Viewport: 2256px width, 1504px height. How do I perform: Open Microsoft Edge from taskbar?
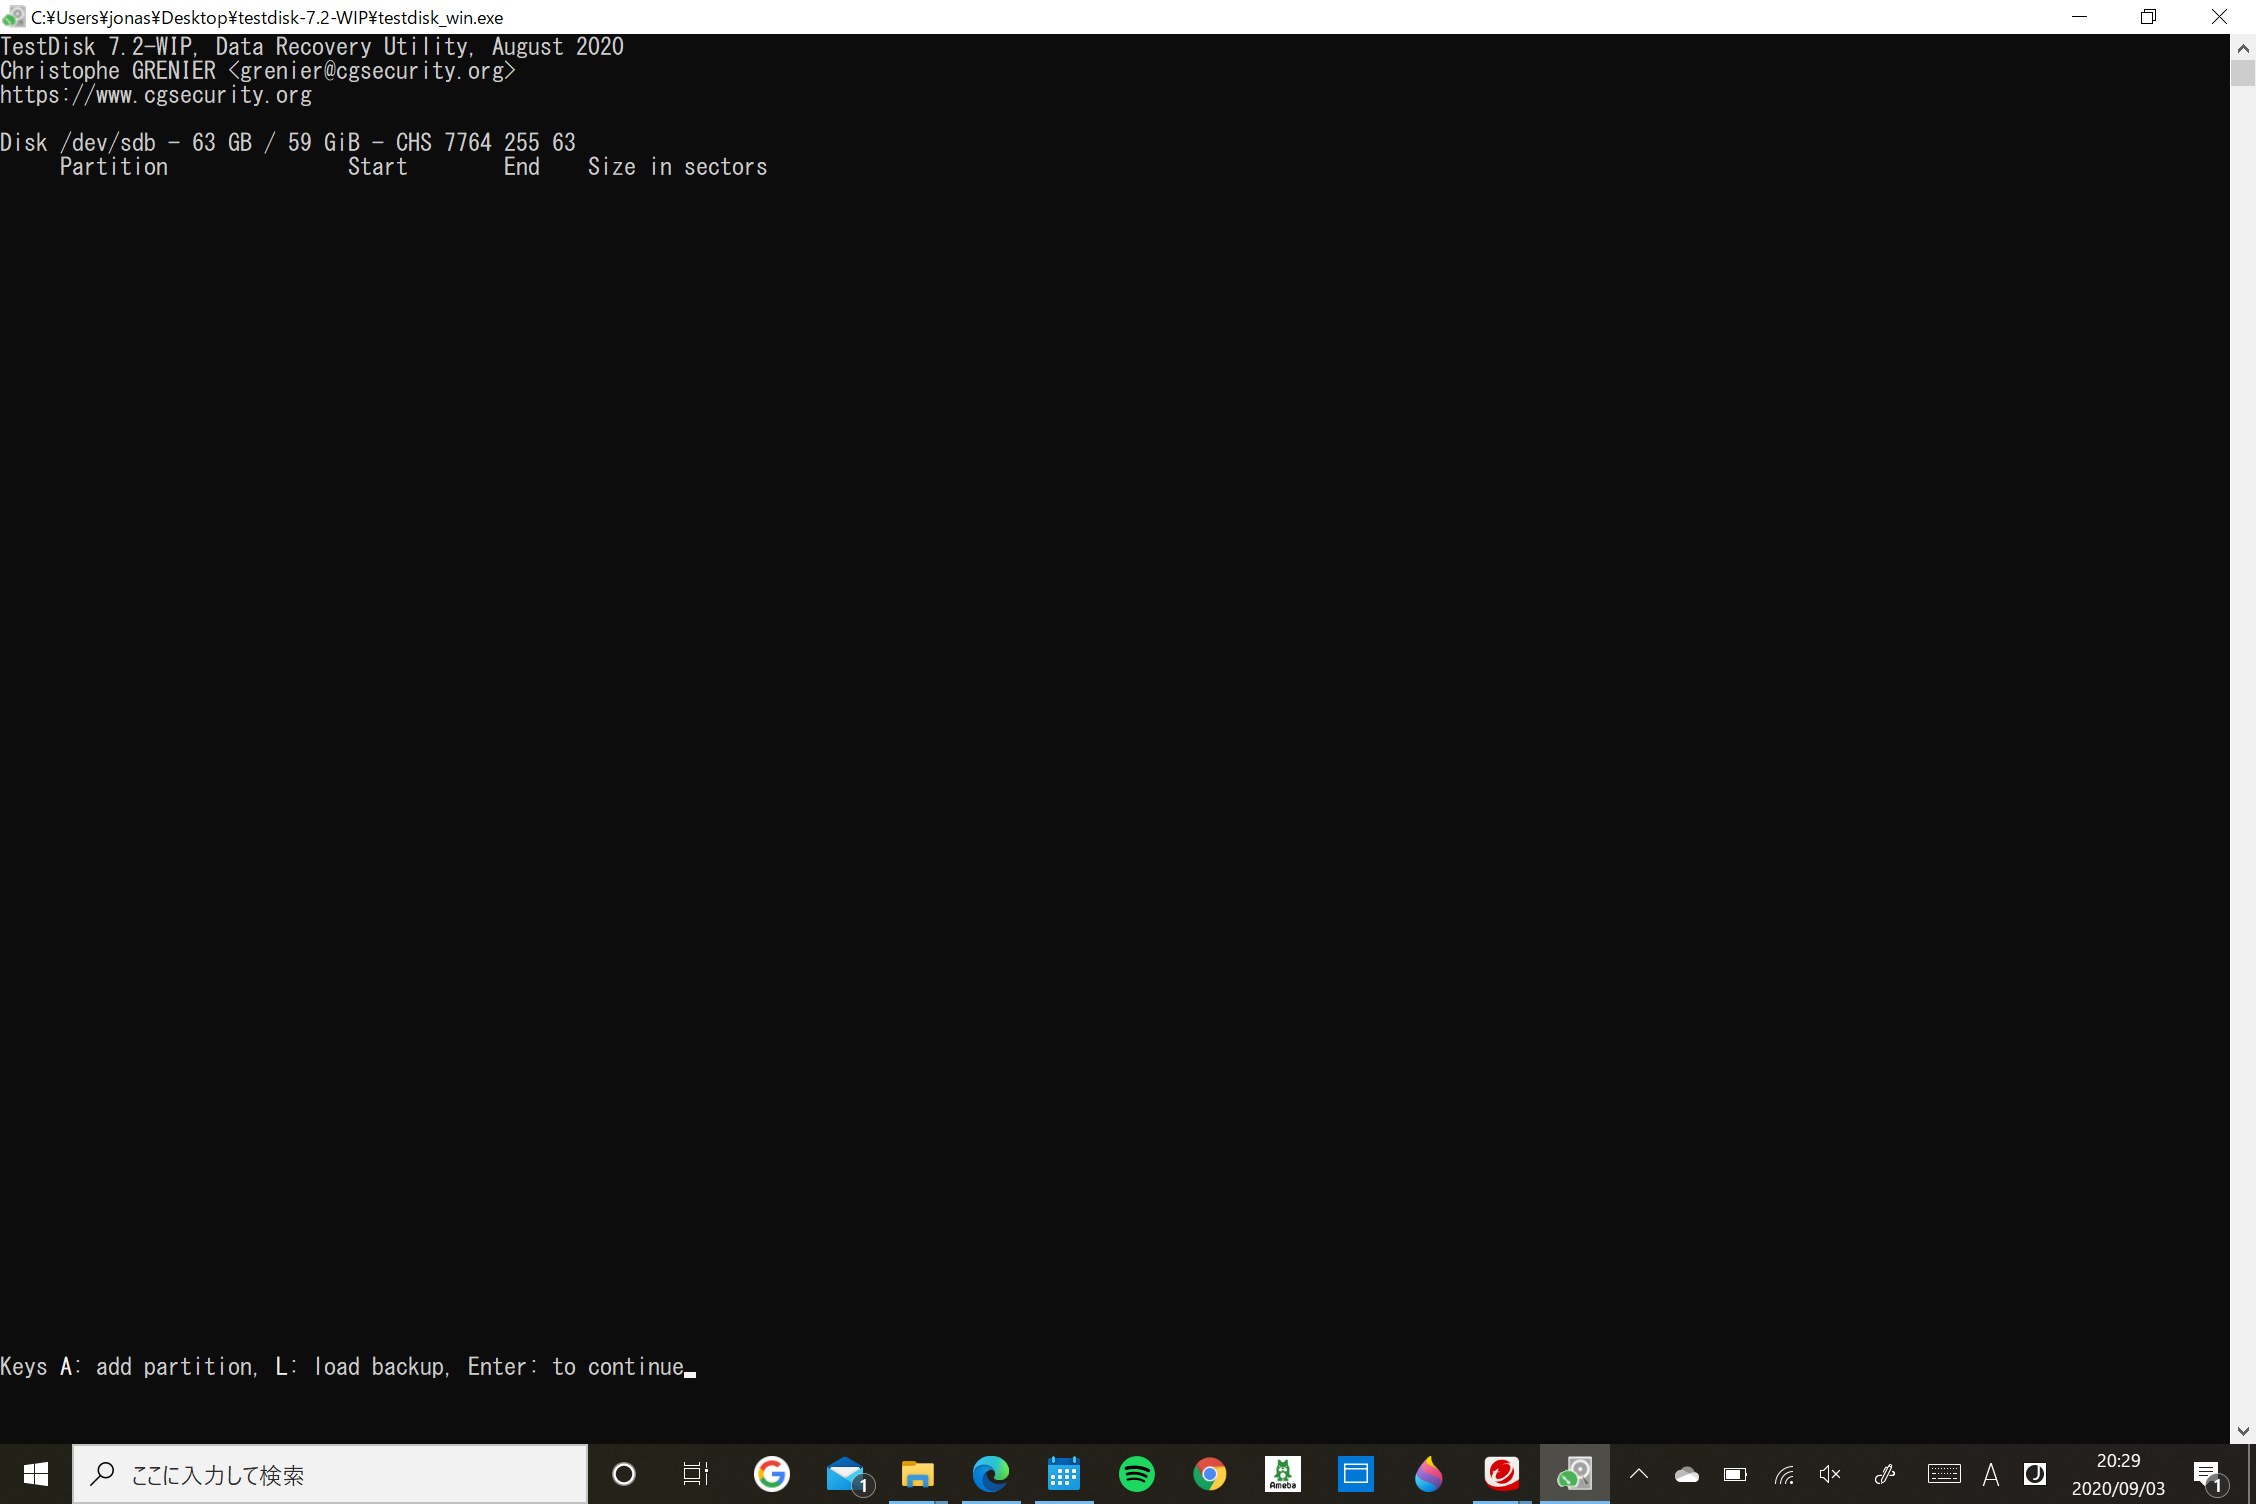pyautogui.click(x=990, y=1474)
